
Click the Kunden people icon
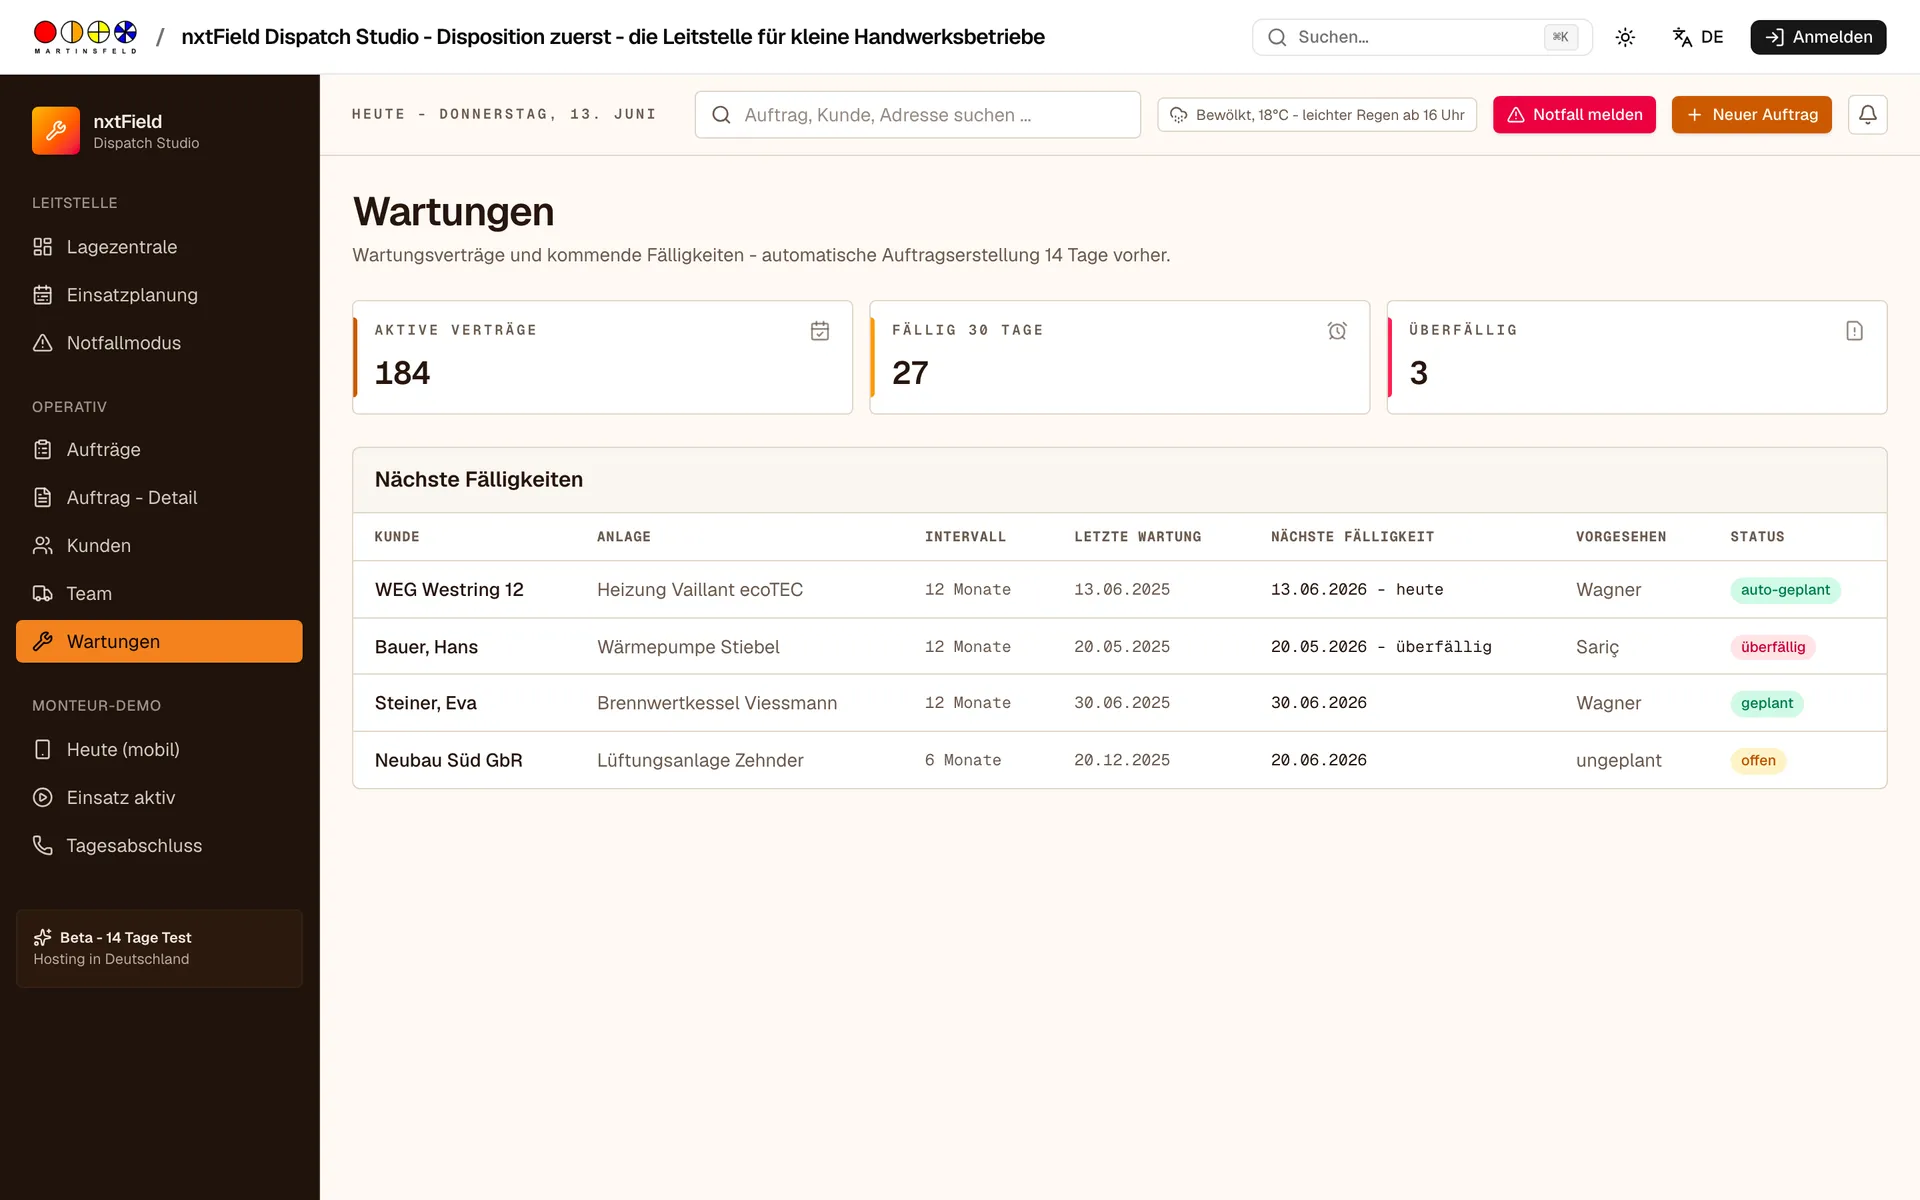click(x=42, y=546)
